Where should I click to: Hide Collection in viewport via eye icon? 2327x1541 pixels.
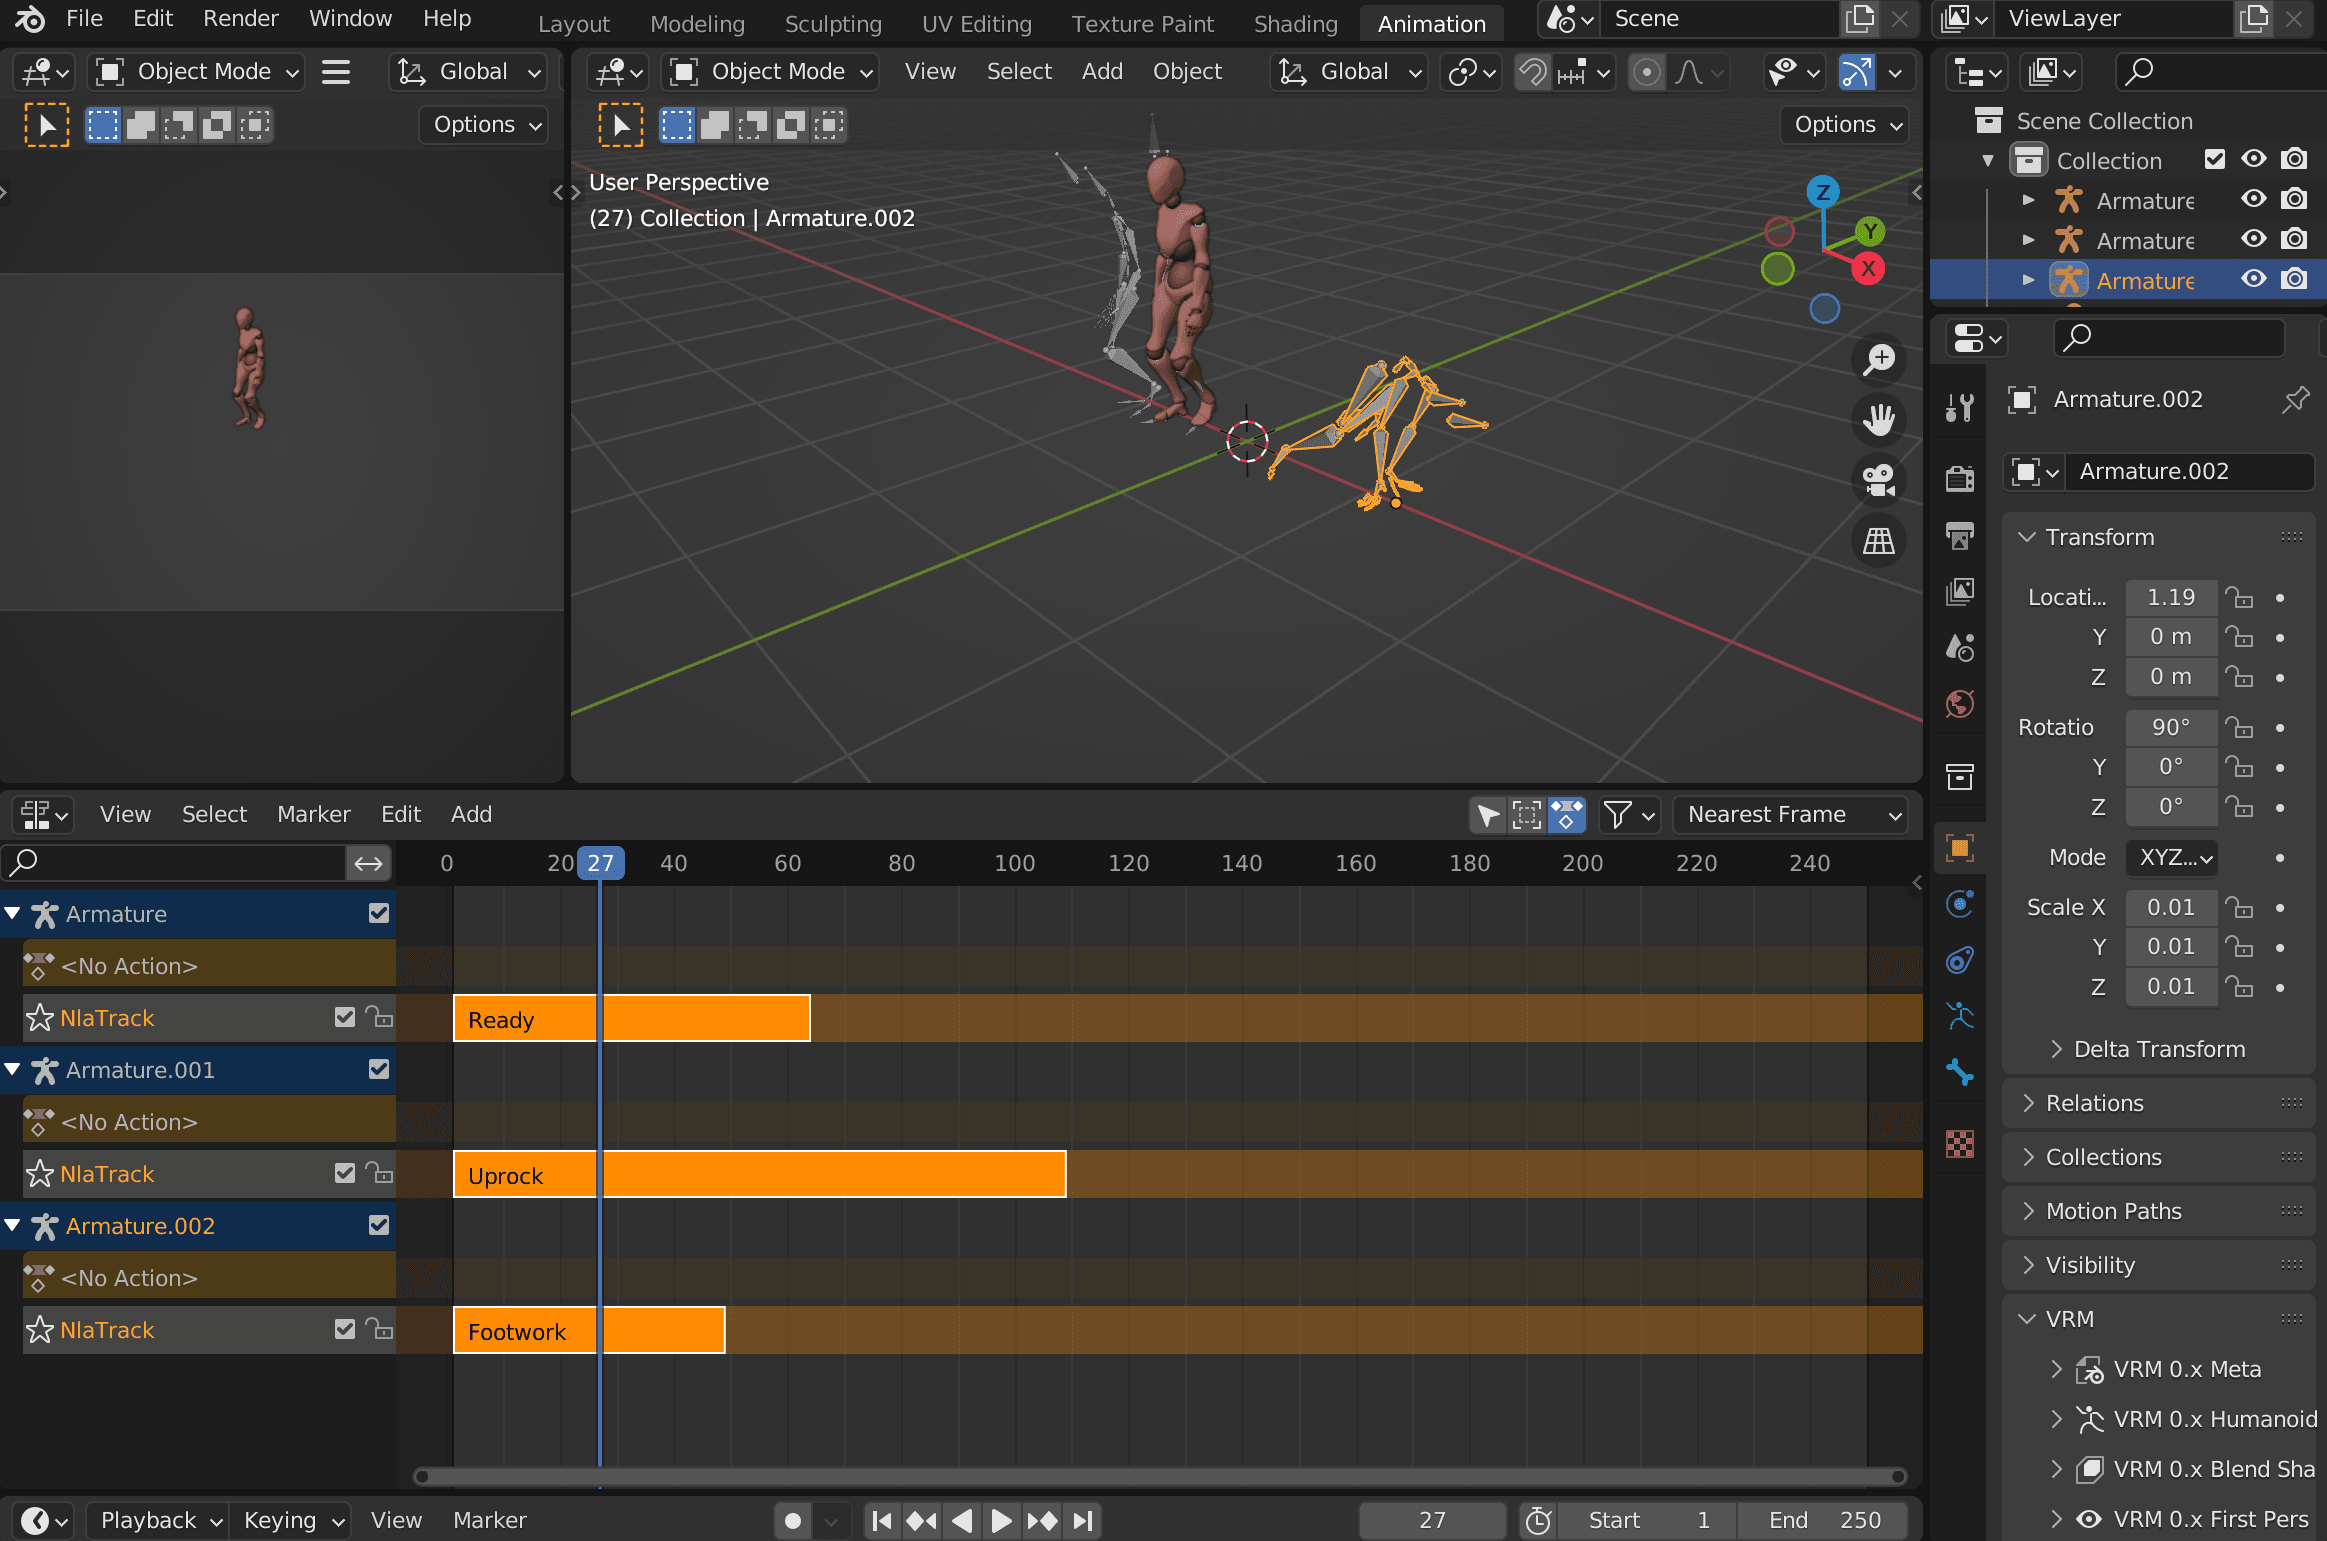pyautogui.click(x=2254, y=159)
